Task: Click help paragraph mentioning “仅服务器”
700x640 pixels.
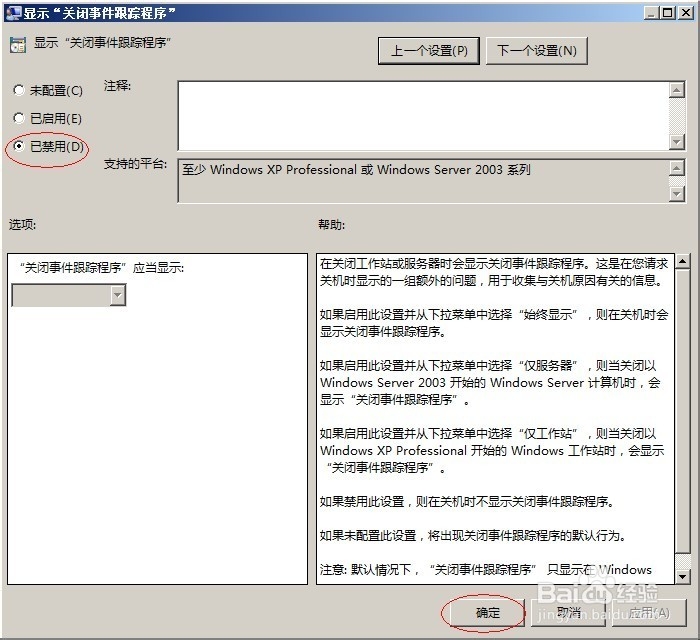Action: (x=490, y=382)
